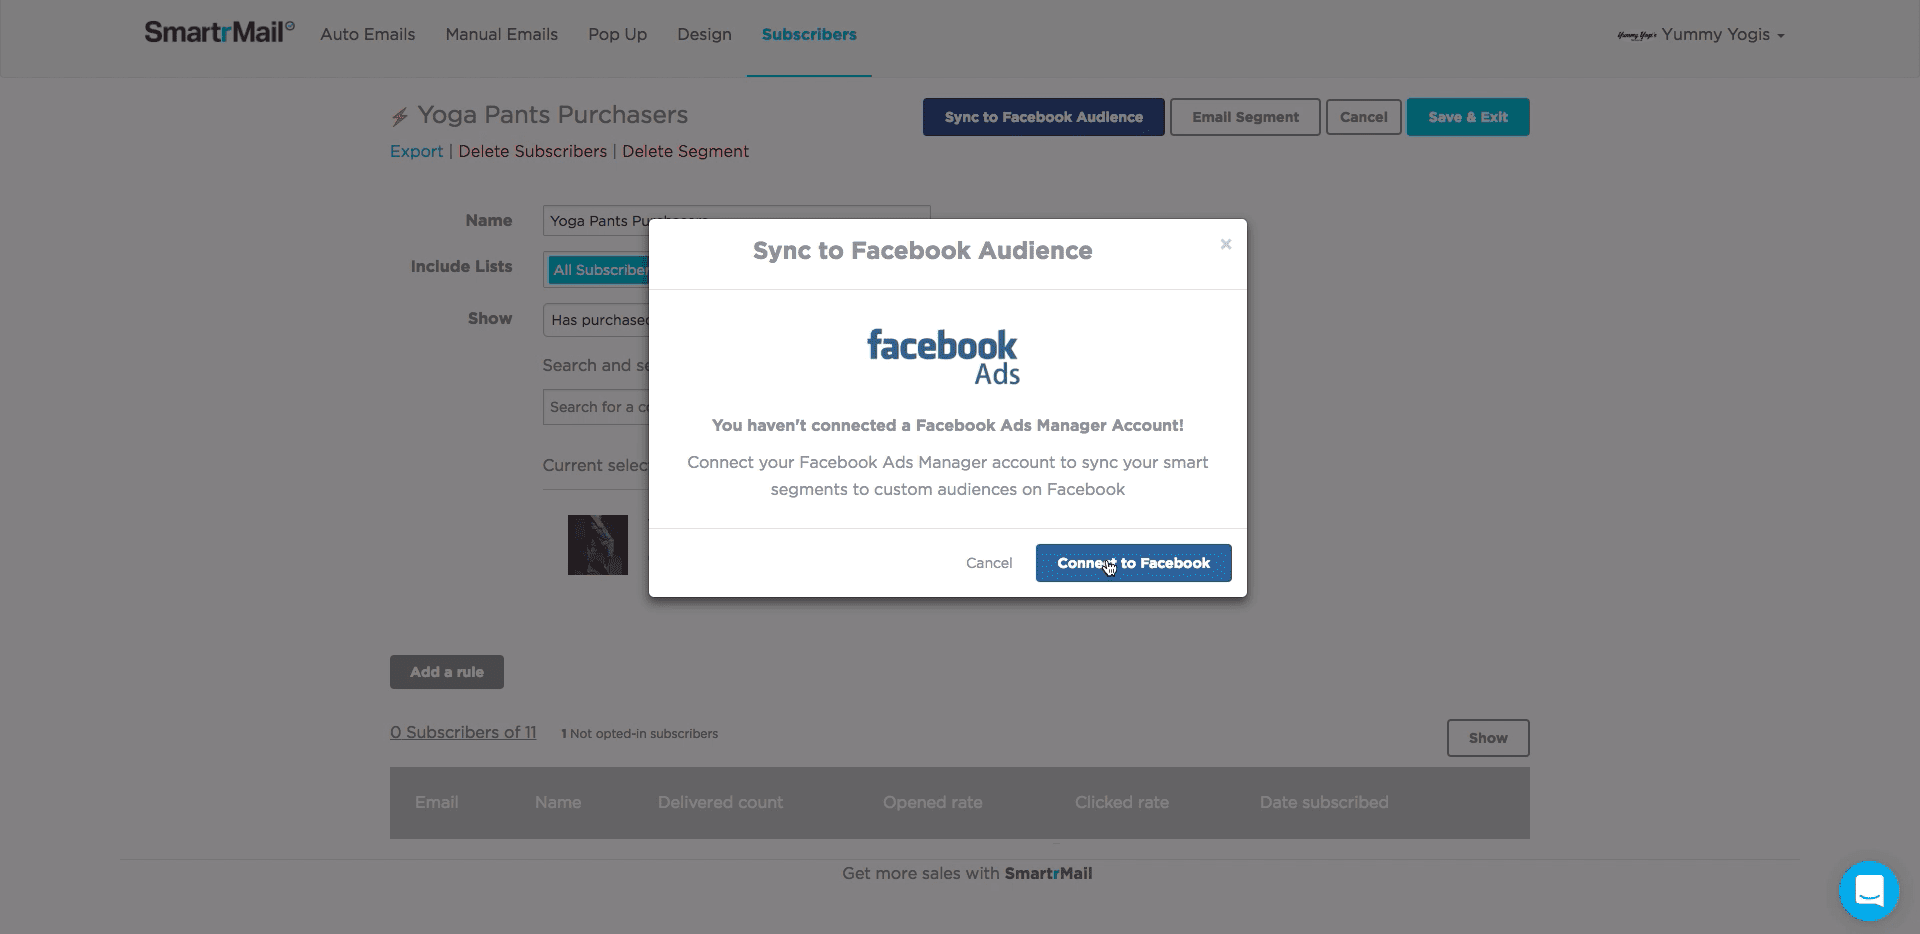Go to the Manual Emails tab

coord(501,35)
